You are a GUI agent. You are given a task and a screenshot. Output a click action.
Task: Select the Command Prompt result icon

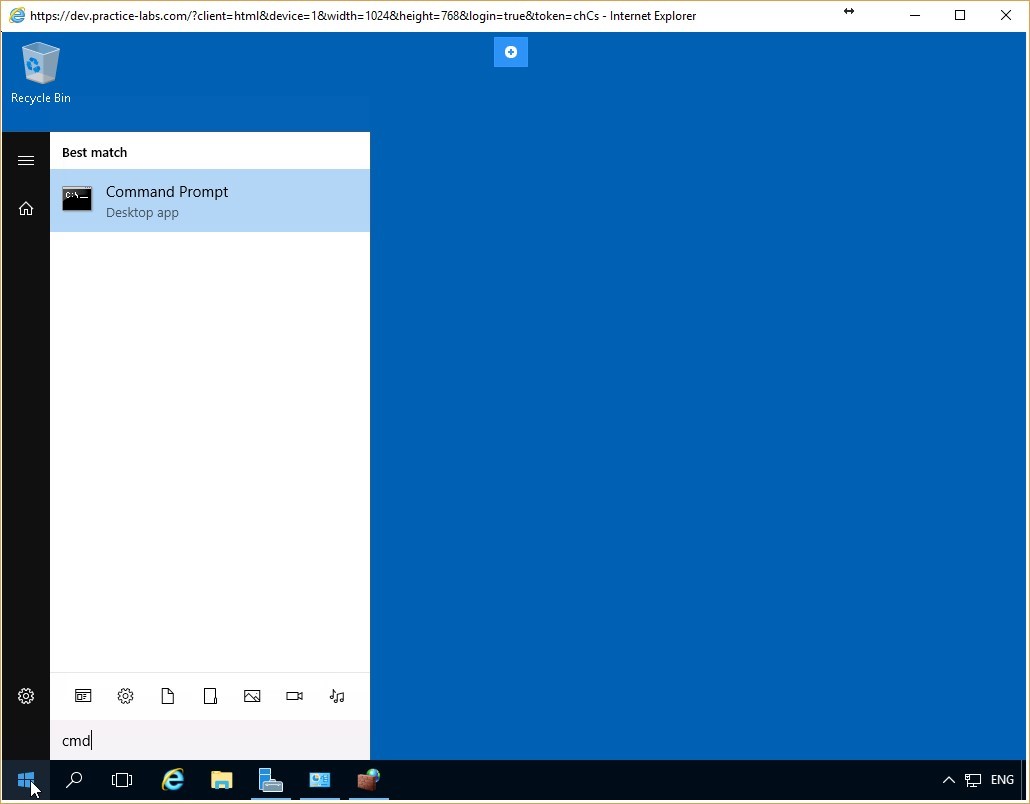pyautogui.click(x=77, y=199)
